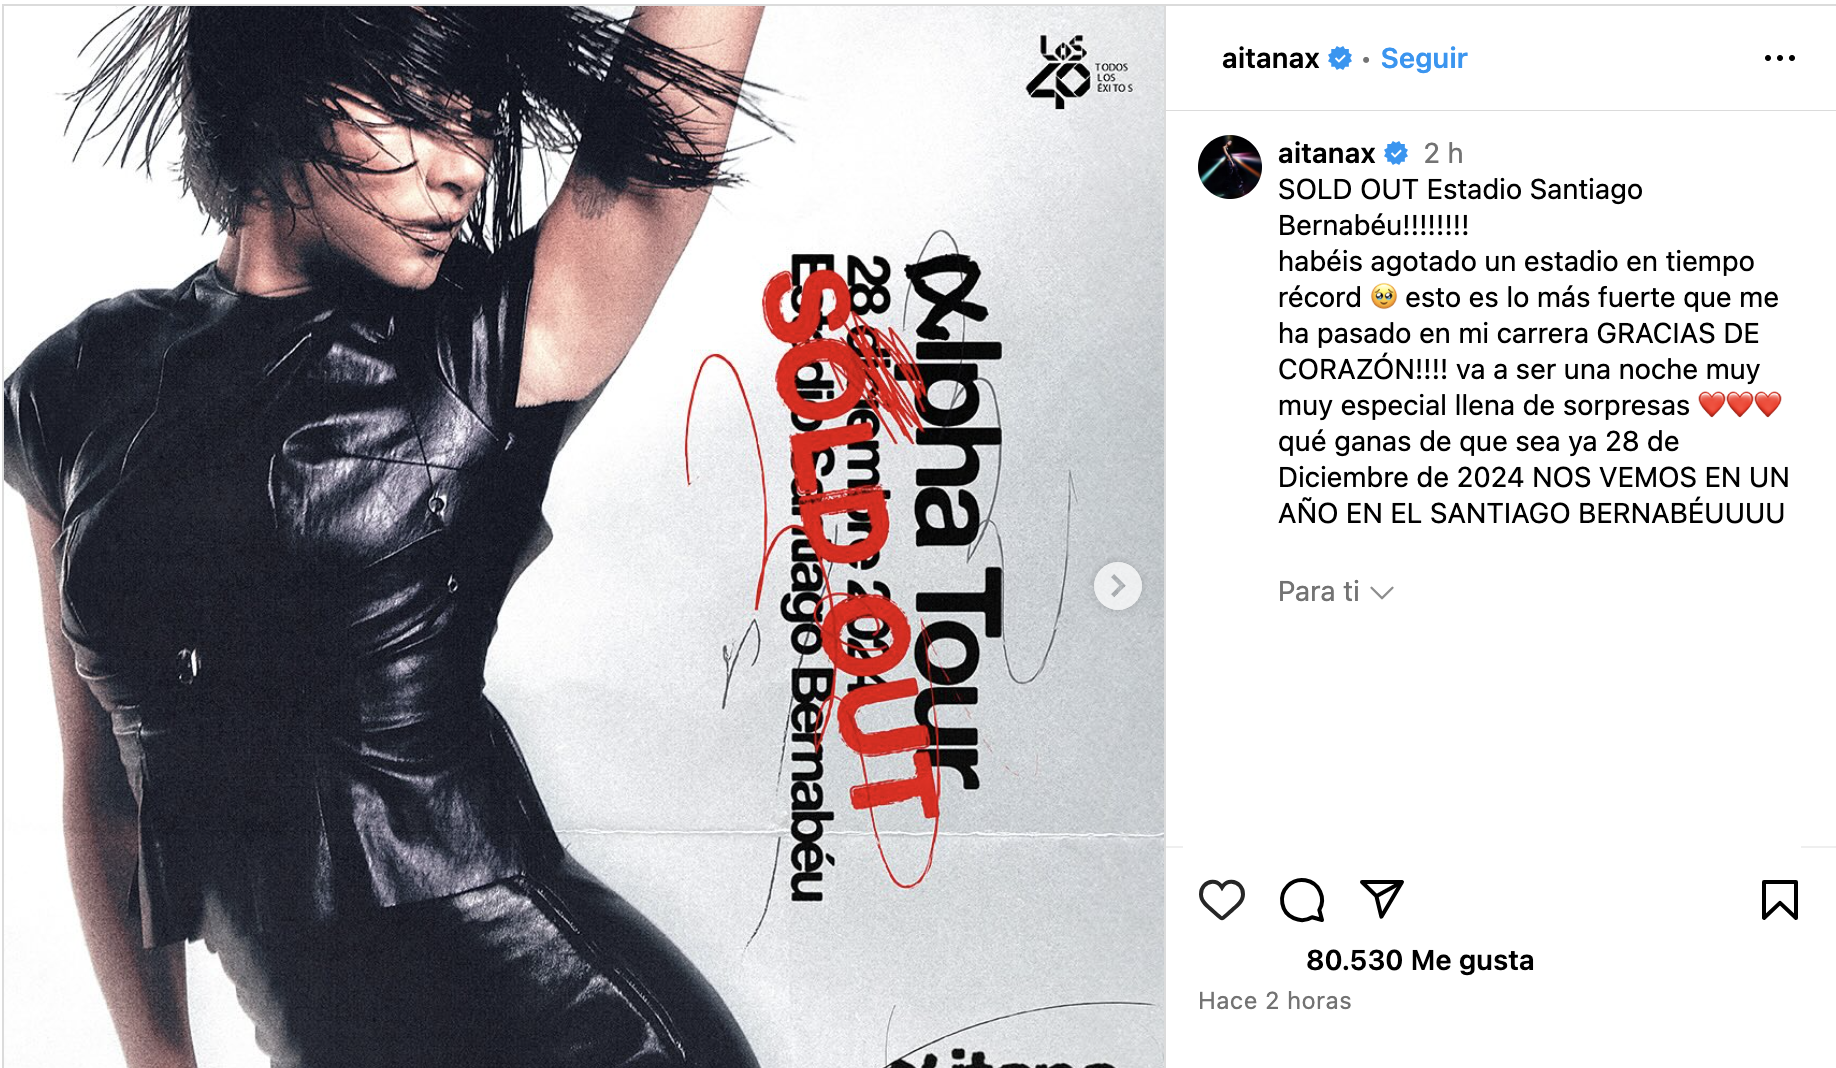Open aitanax profile picture avatar
The image size is (1836, 1068).
[1229, 167]
